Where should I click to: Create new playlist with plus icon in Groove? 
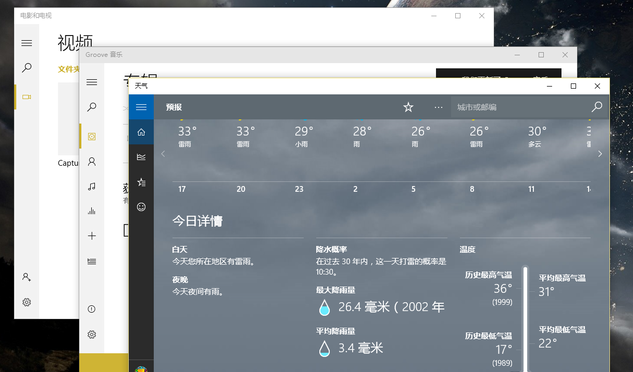click(x=92, y=236)
